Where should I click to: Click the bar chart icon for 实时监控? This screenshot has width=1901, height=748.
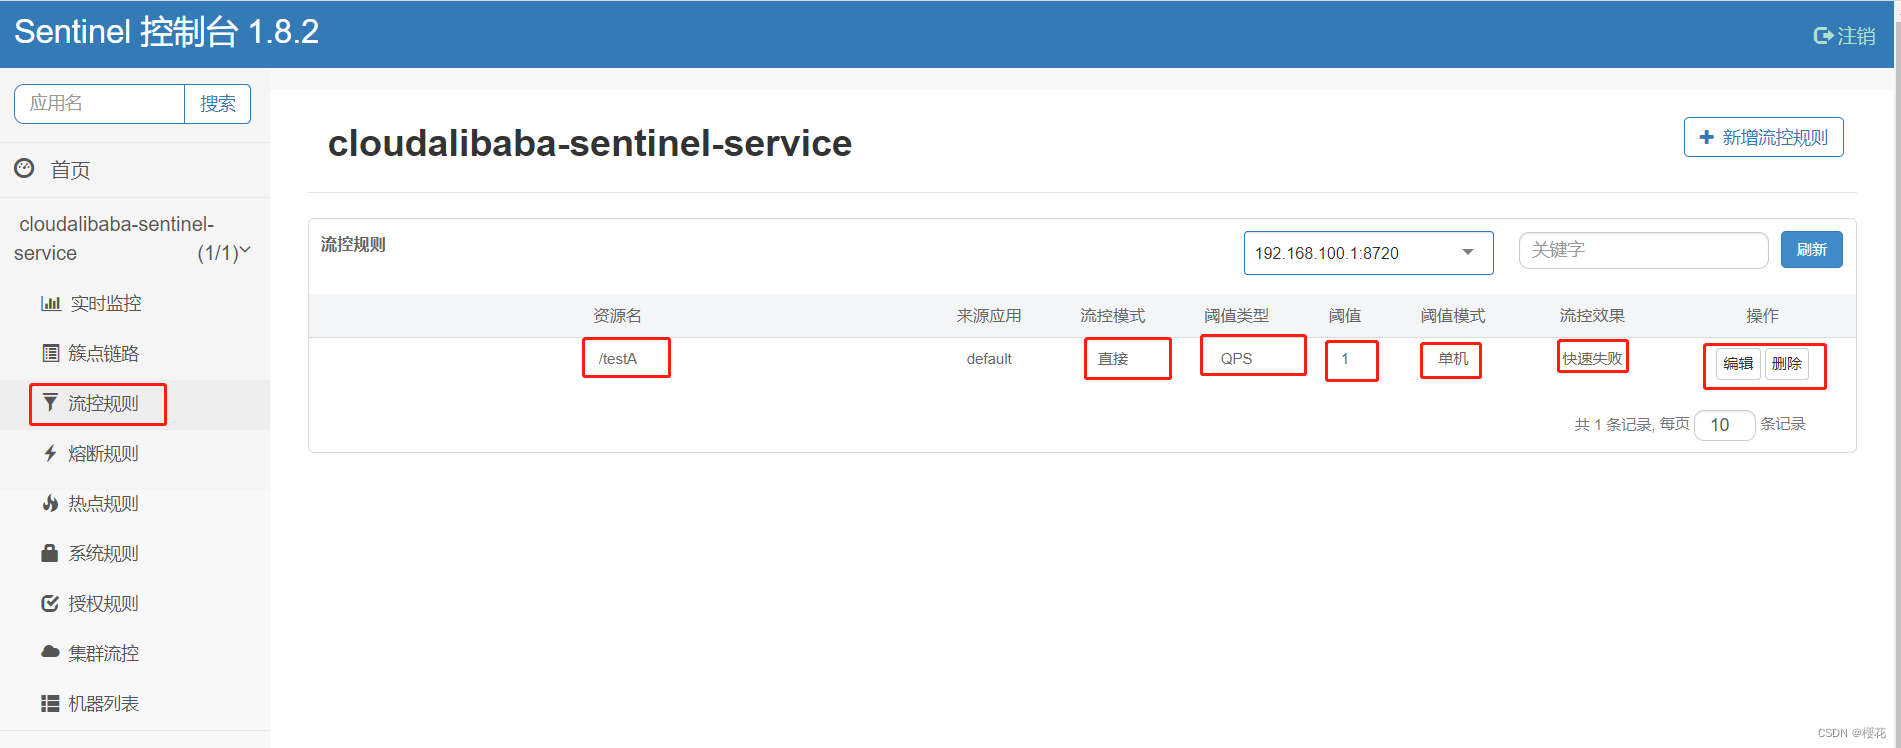pos(50,303)
